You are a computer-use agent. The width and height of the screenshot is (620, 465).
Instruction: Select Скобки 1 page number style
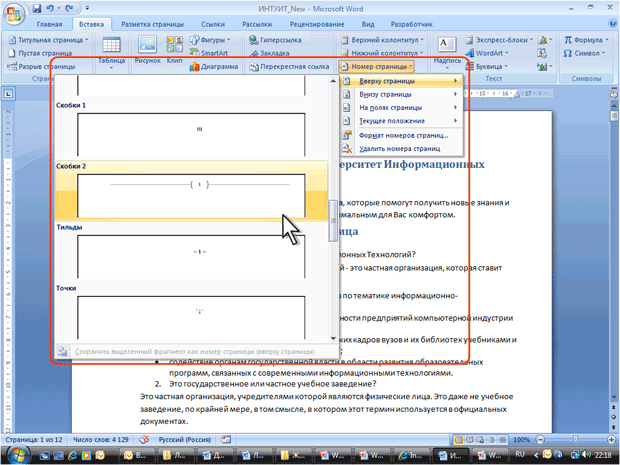tap(191, 130)
